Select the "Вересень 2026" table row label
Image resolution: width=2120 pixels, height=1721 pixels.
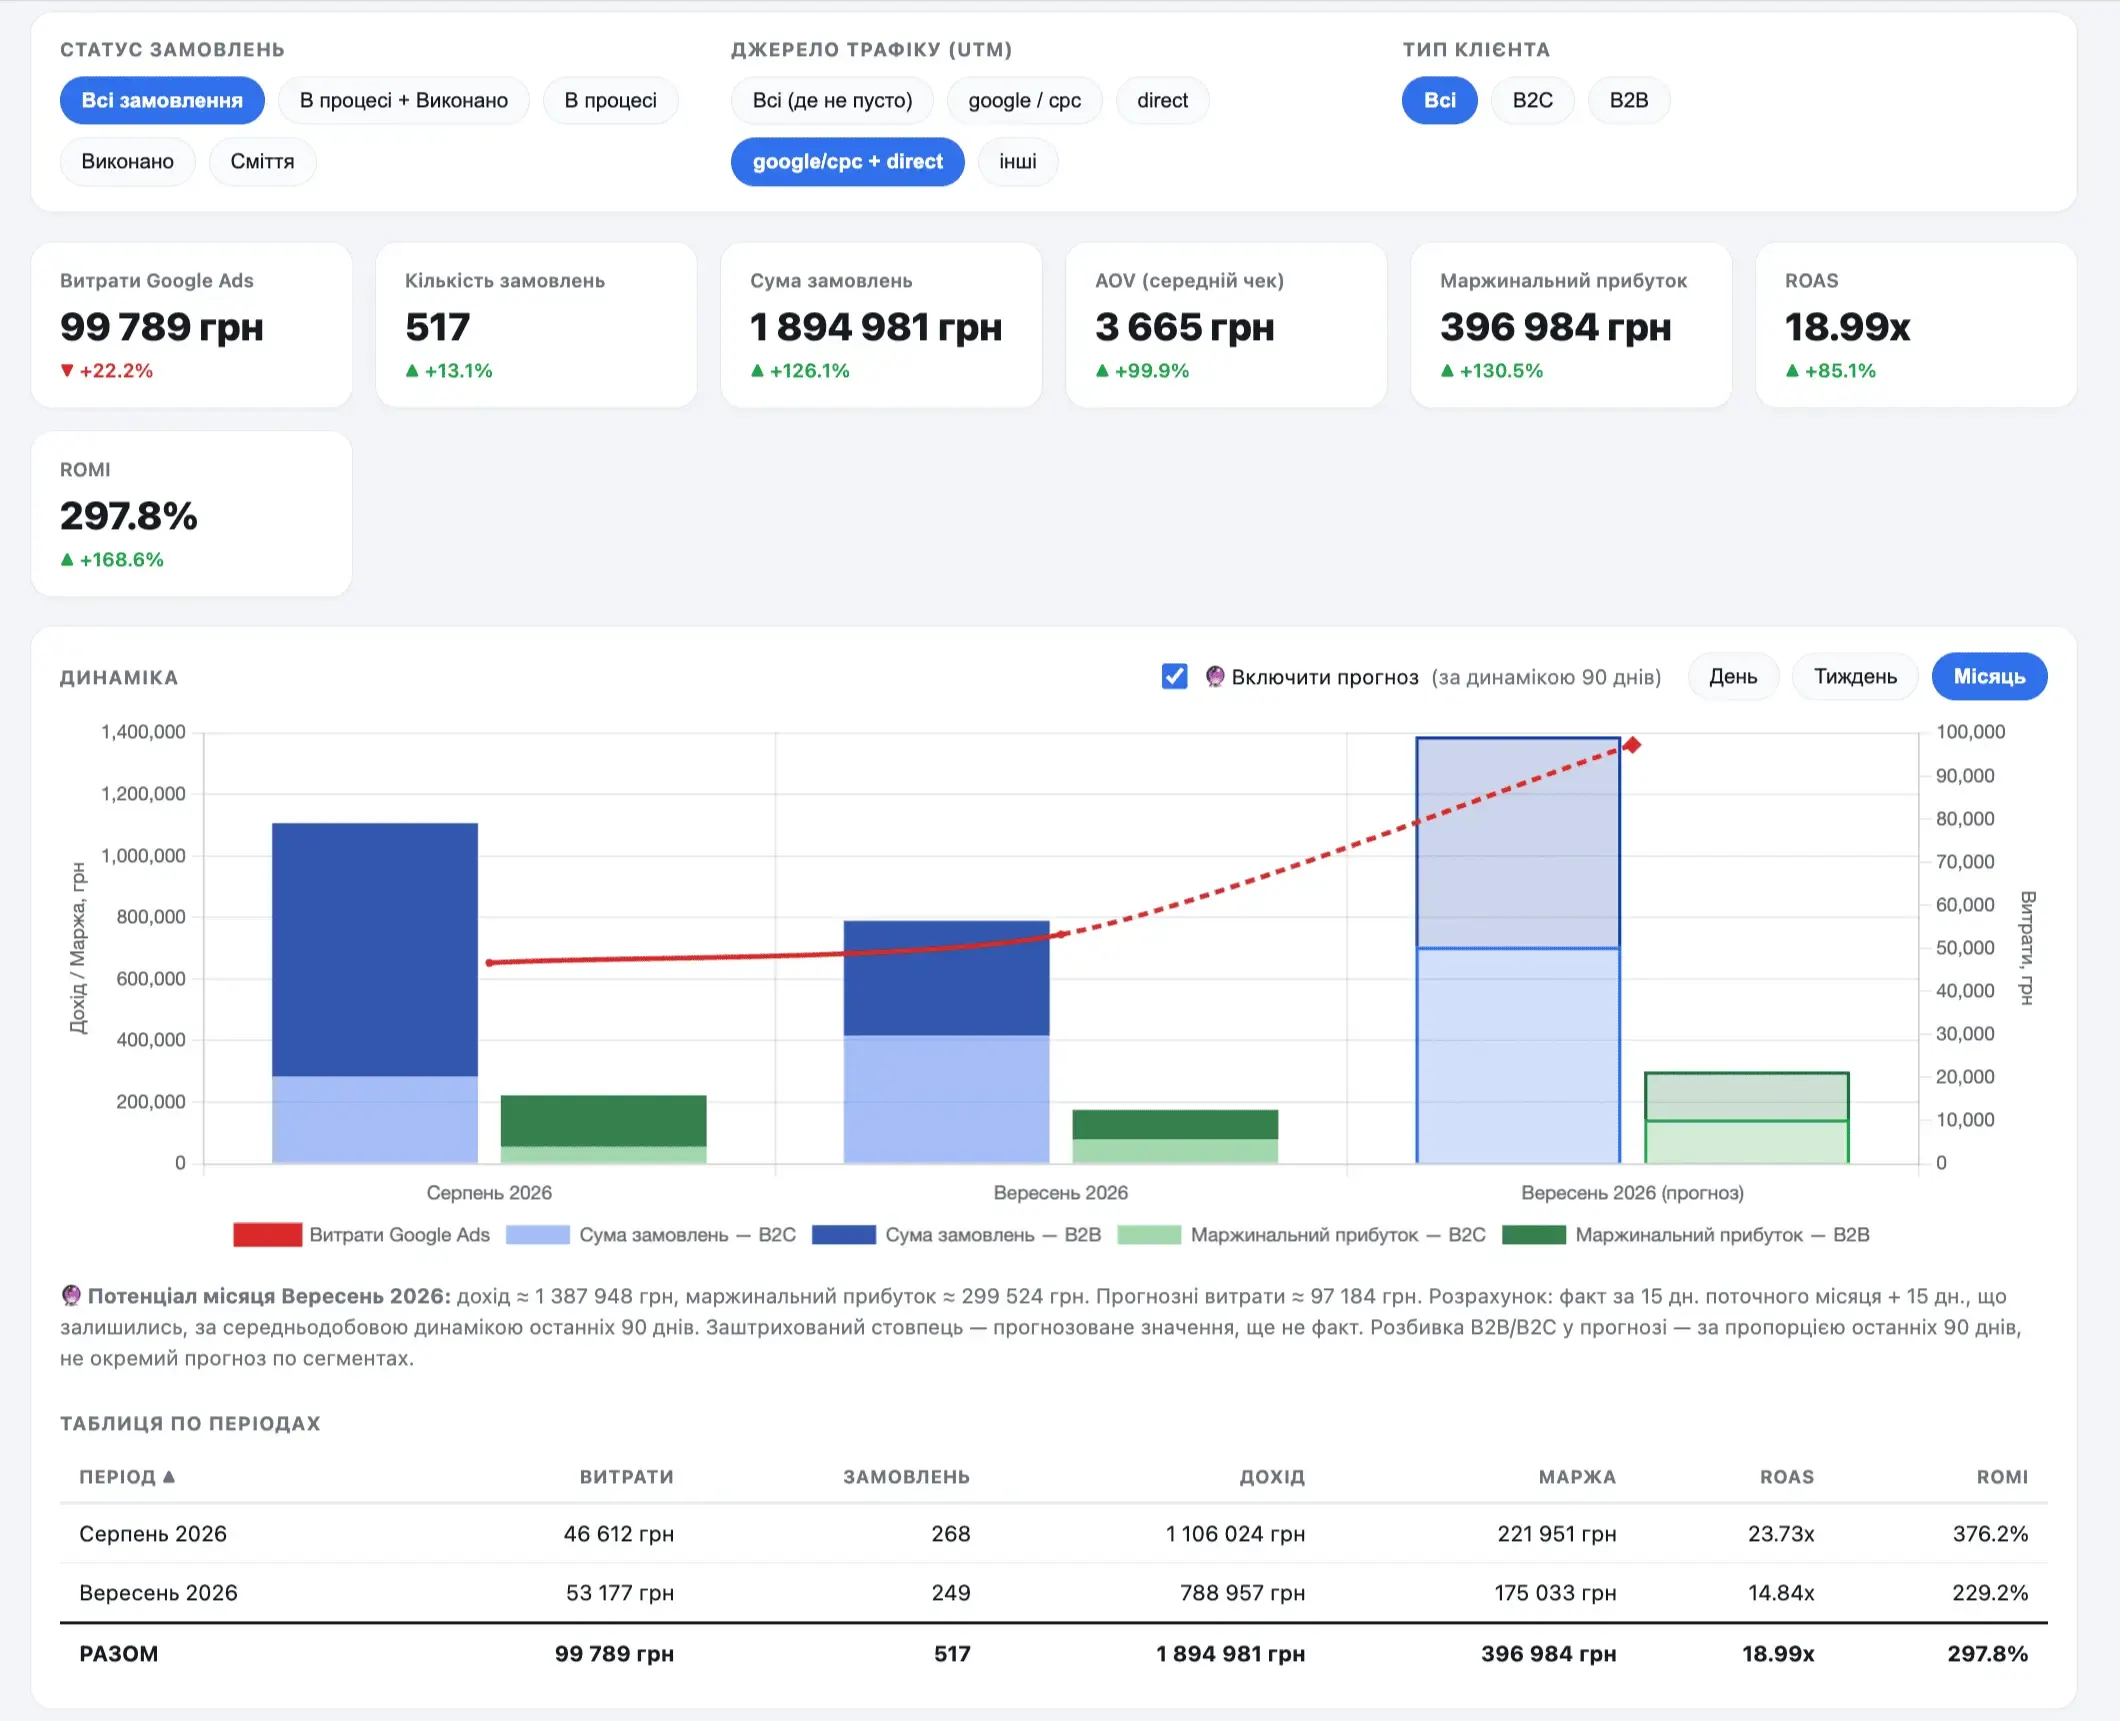pyautogui.click(x=158, y=1593)
